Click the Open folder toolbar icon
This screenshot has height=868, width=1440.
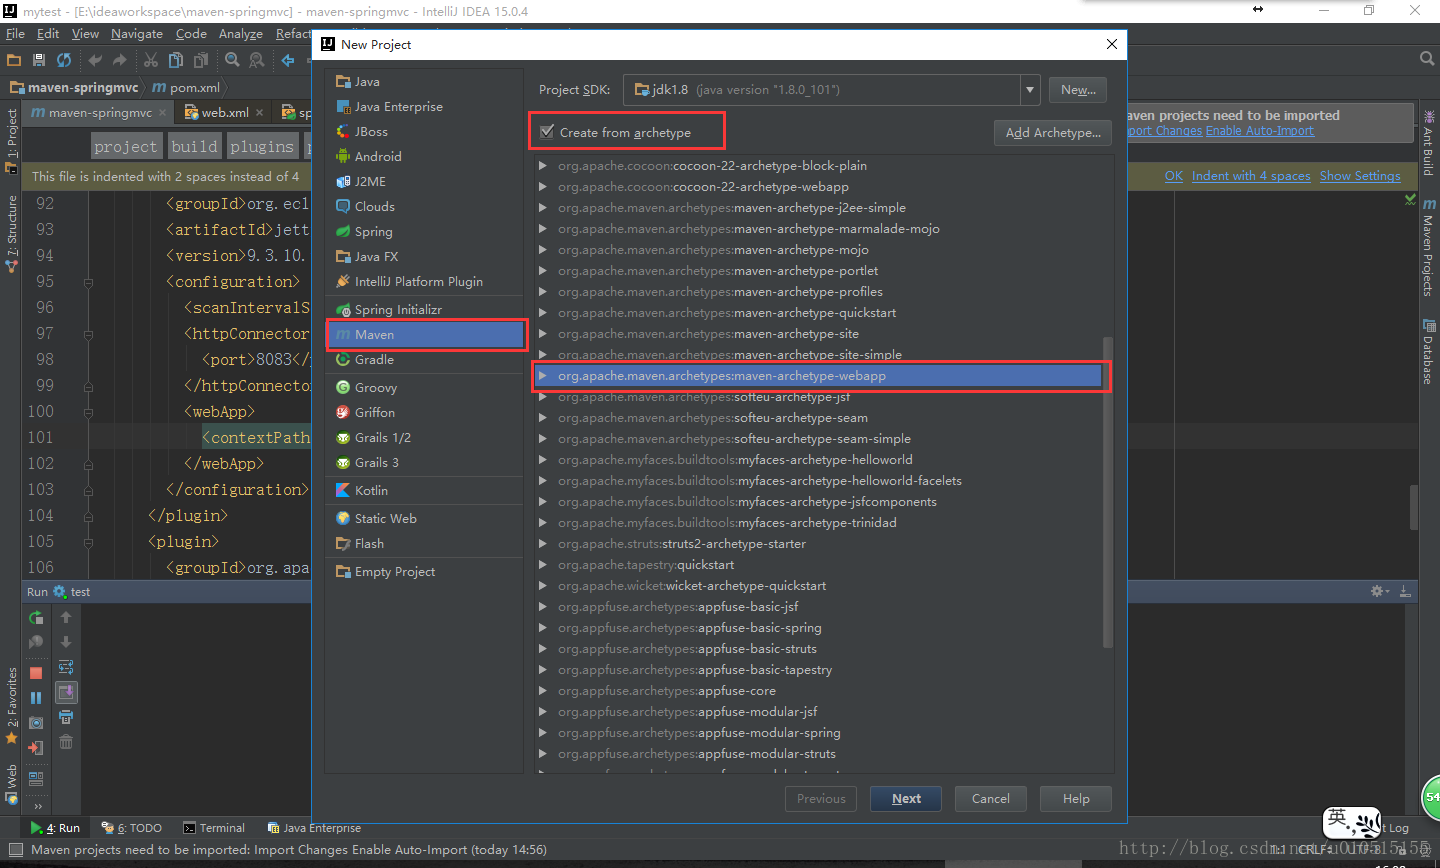pos(14,60)
